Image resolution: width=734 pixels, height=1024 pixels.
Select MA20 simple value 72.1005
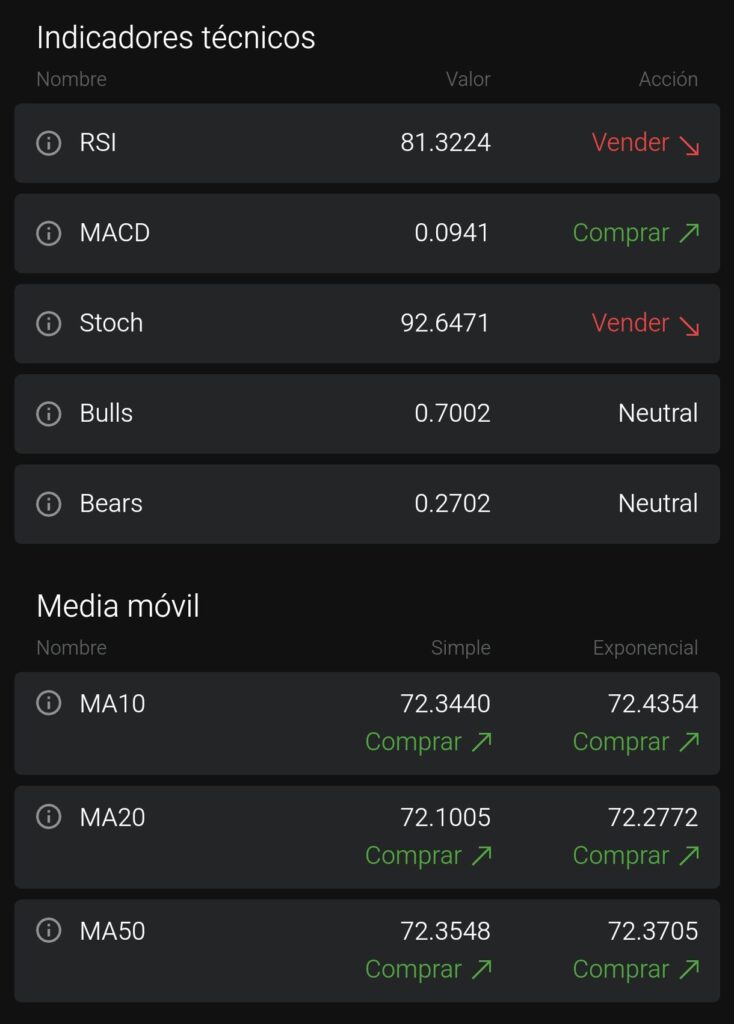(x=445, y=817)
